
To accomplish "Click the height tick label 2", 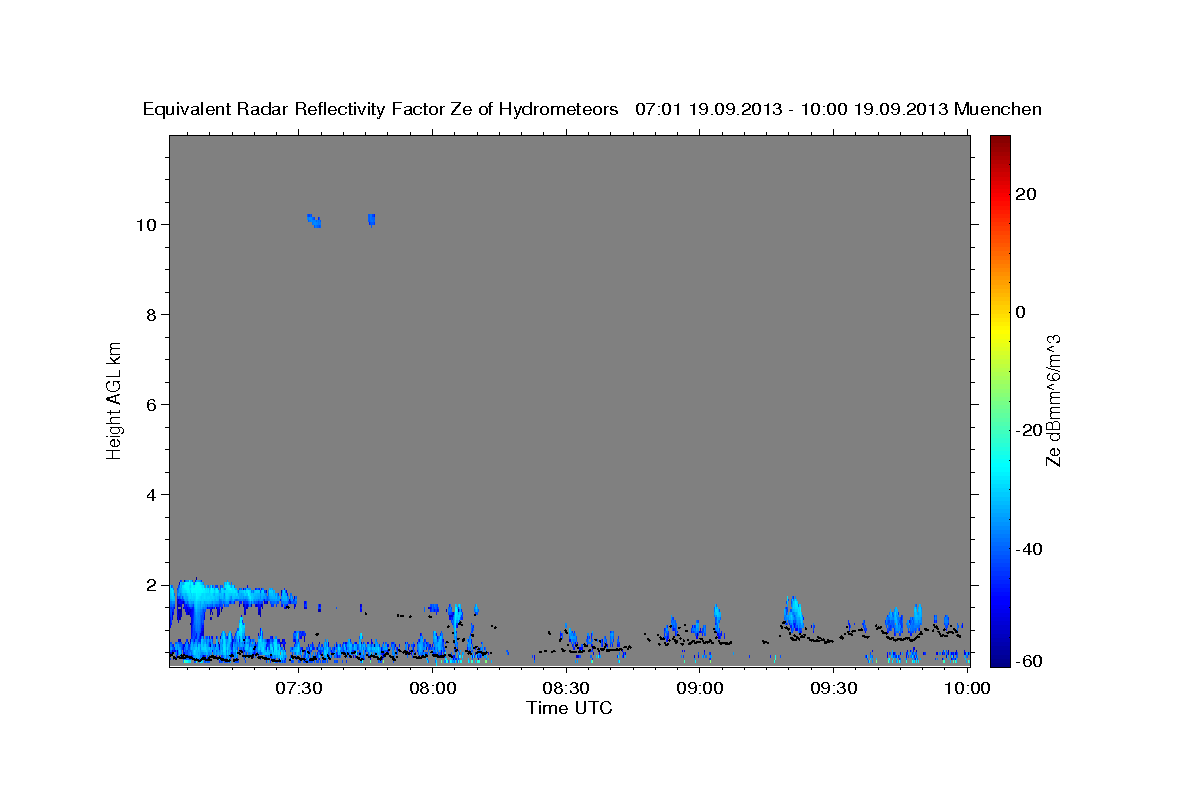I will (151, 585).
